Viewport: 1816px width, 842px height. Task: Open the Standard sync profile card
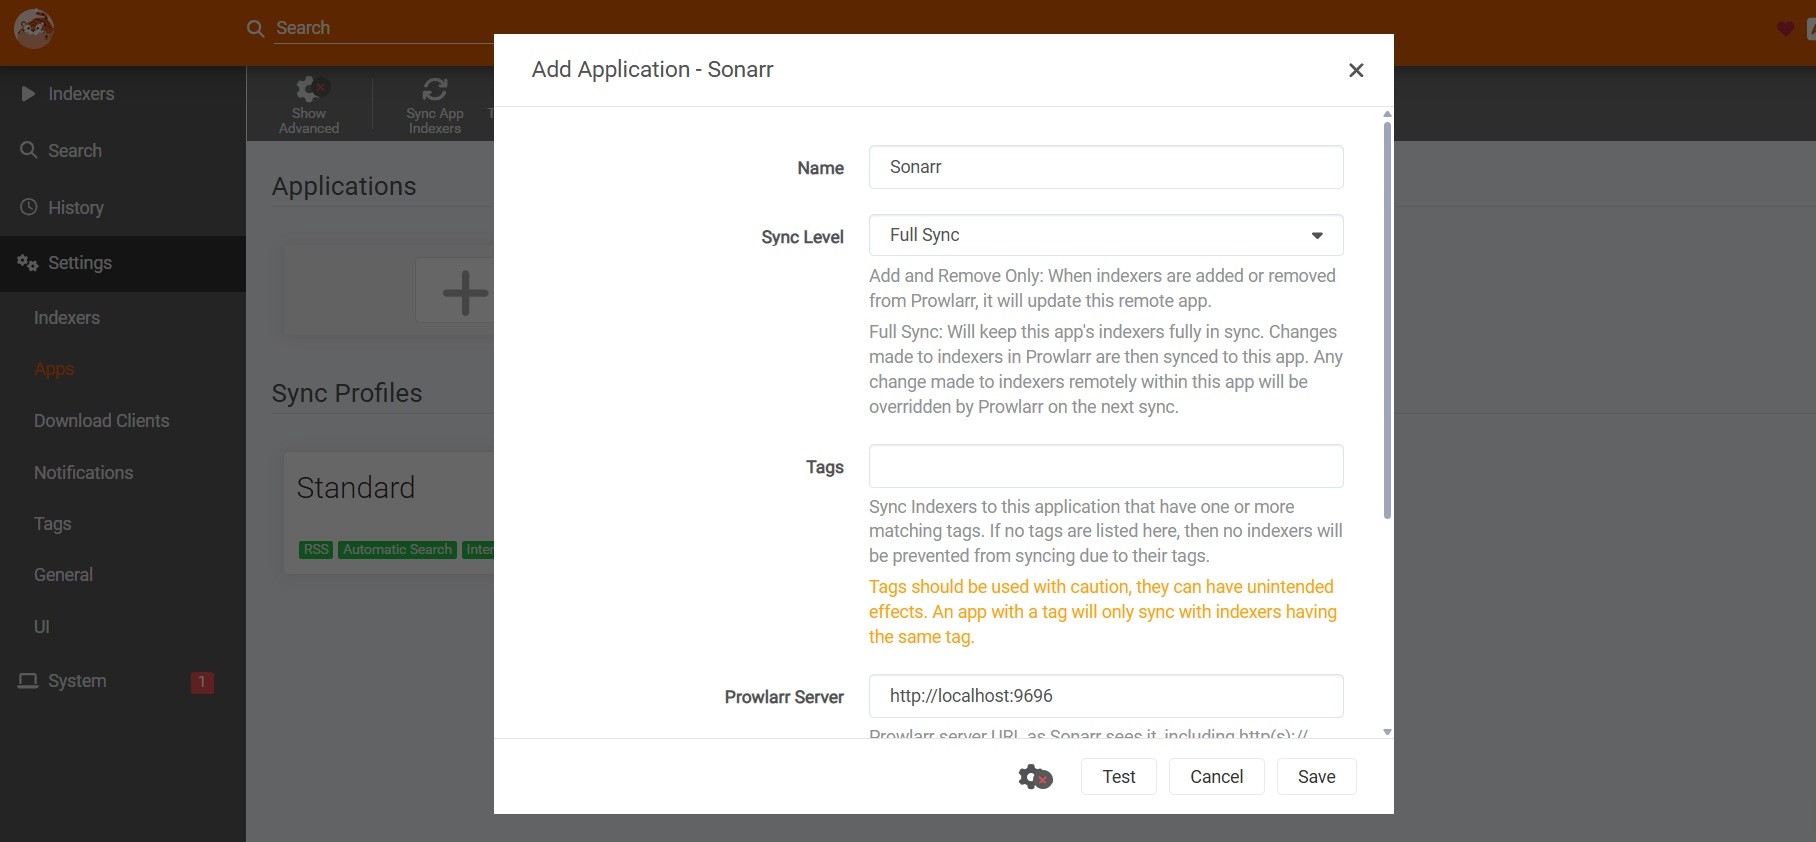pos(390,512)
